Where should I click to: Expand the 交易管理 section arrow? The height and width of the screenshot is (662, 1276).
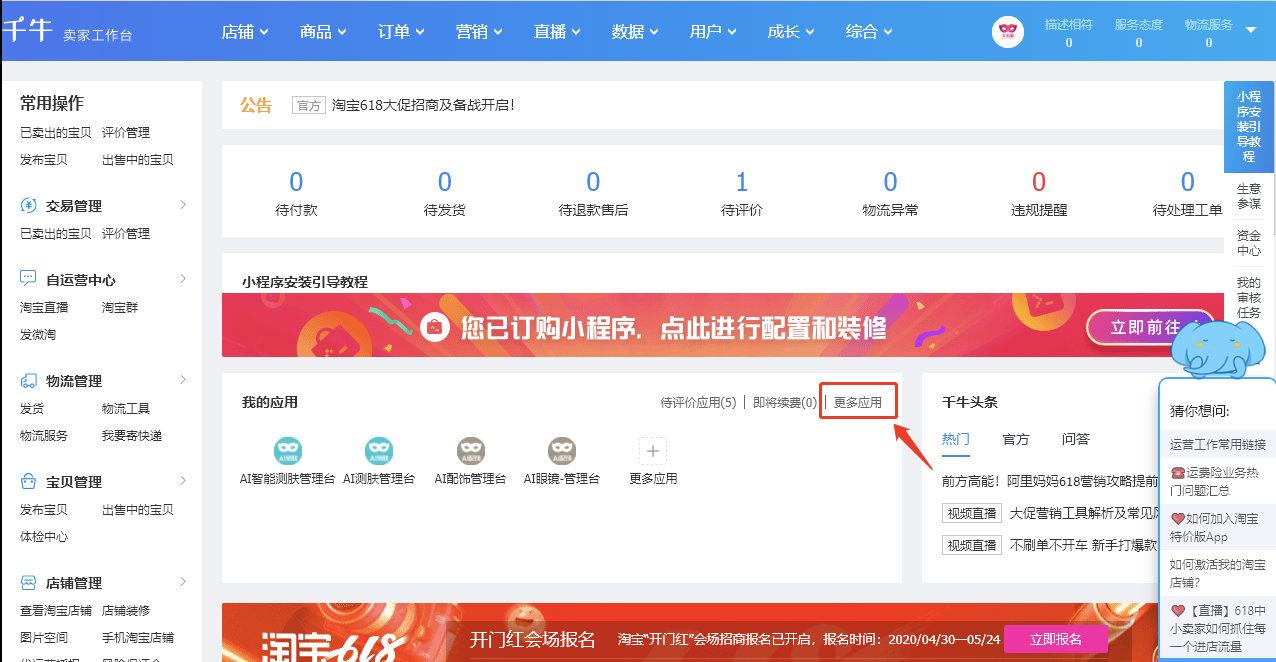tap(183, 205)
